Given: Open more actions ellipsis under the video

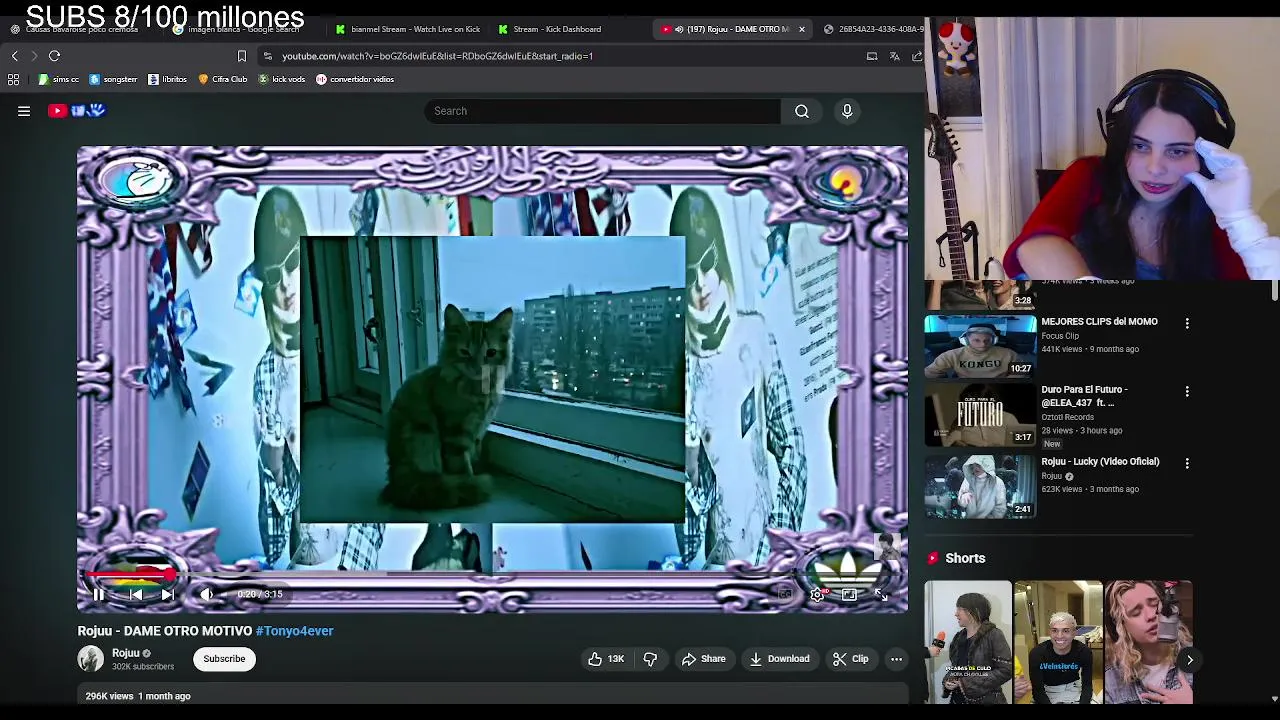Looking at the screenshot, I should (x=896, y=659).
